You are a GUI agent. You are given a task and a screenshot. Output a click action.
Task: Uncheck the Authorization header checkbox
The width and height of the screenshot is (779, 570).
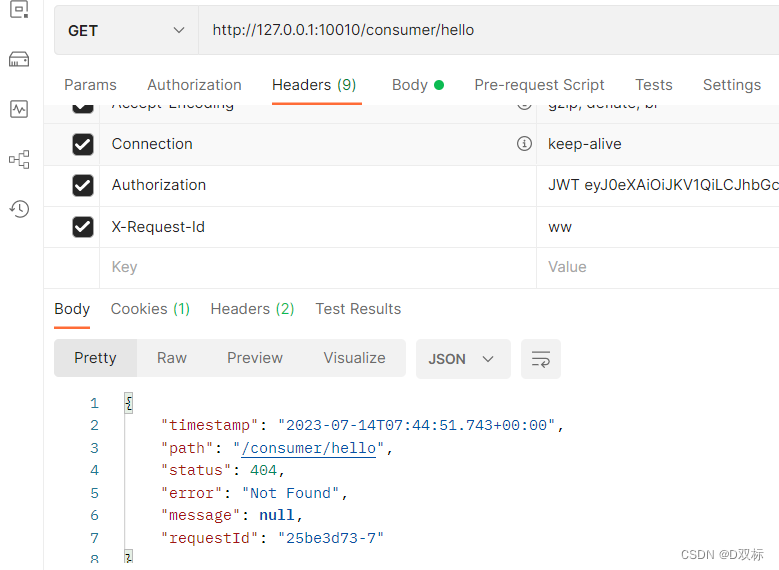(x=82, y=186)
